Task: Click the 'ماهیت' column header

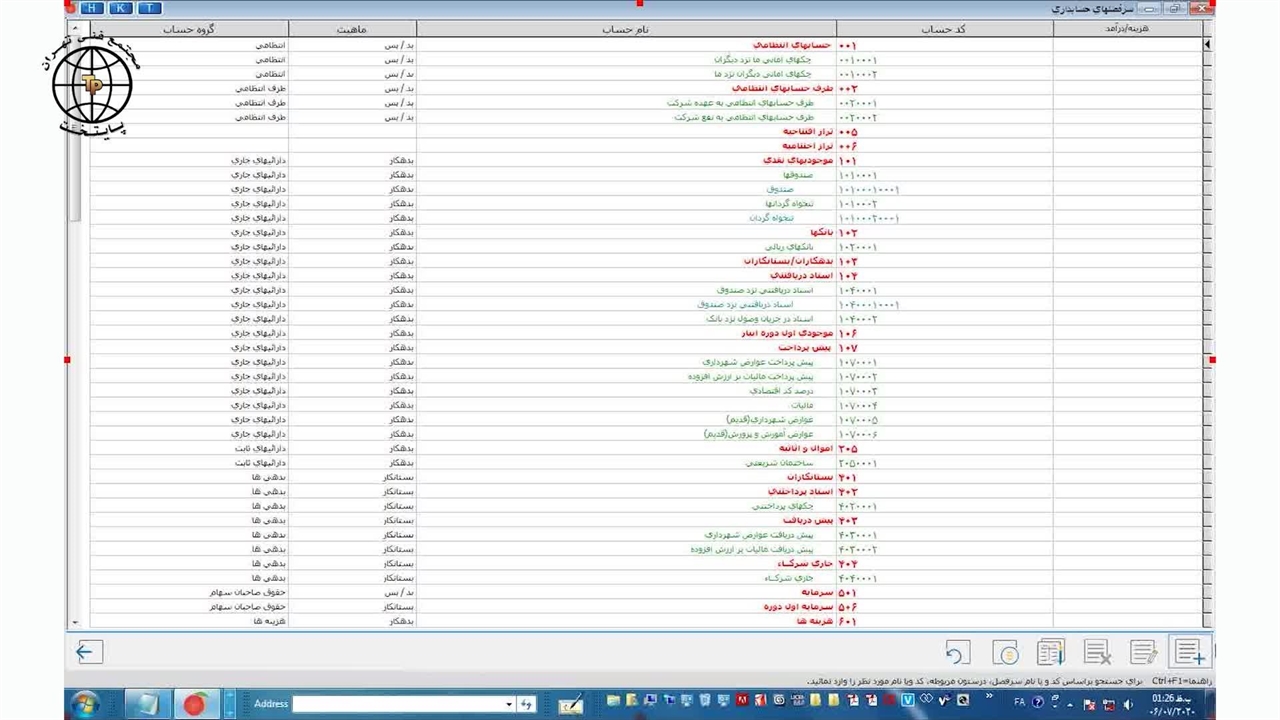Action: pos(353,29)
